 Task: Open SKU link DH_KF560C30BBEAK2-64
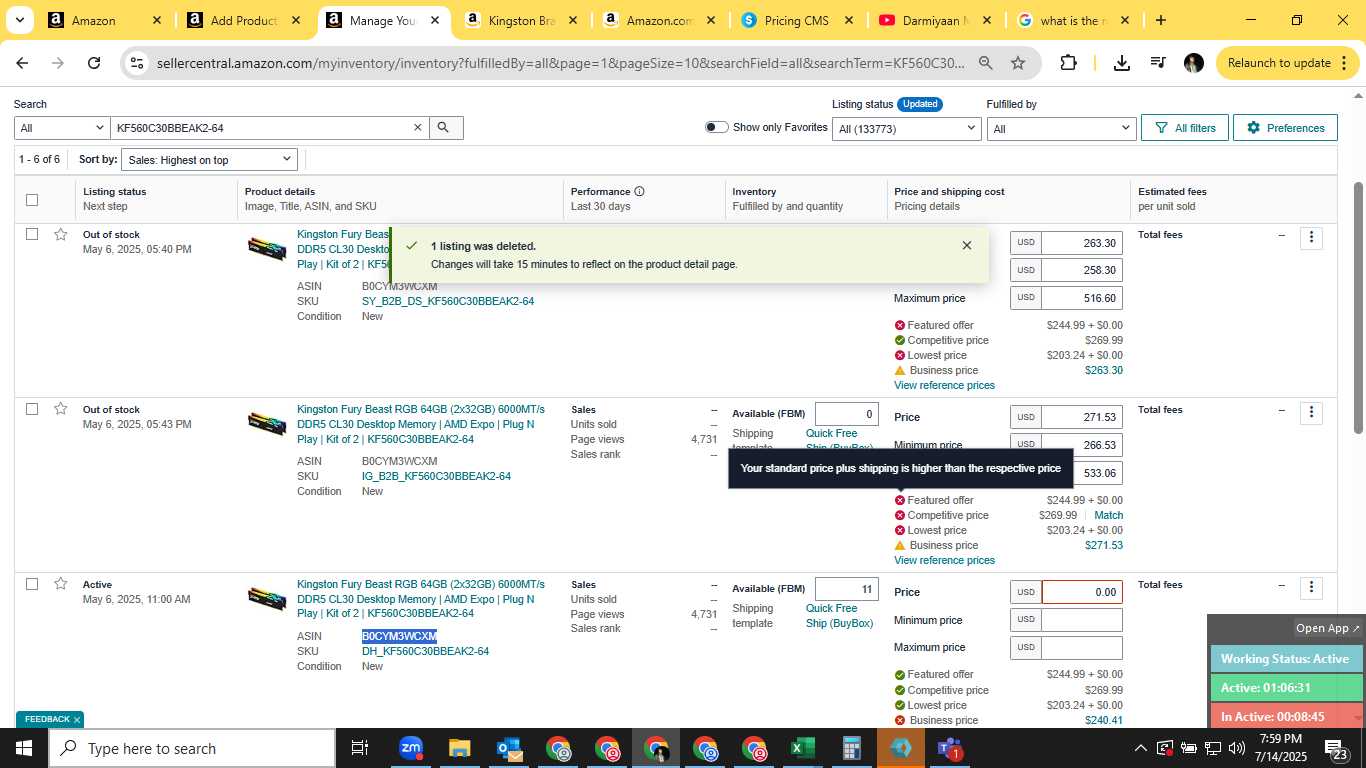click(425, 651)
